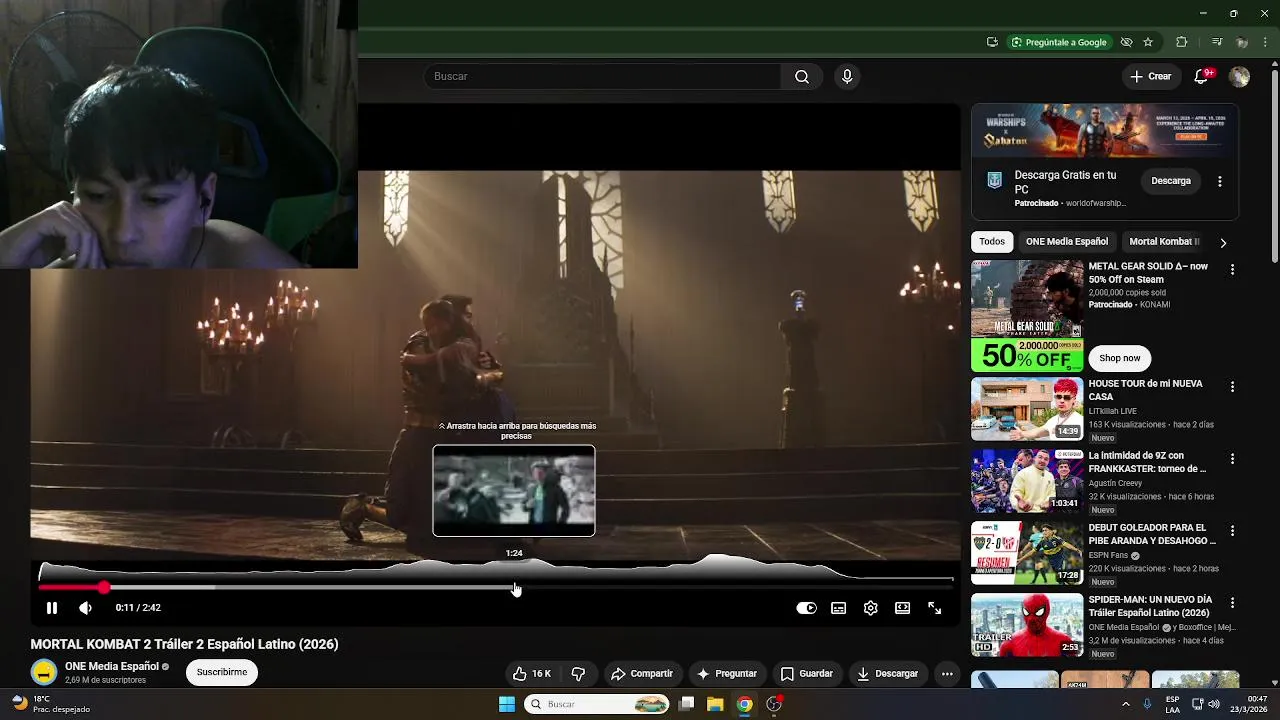This screenshot has width=1280, height=720.
Task: Open options for La intimidad de 9Z video
Action: pos(1232,459)
